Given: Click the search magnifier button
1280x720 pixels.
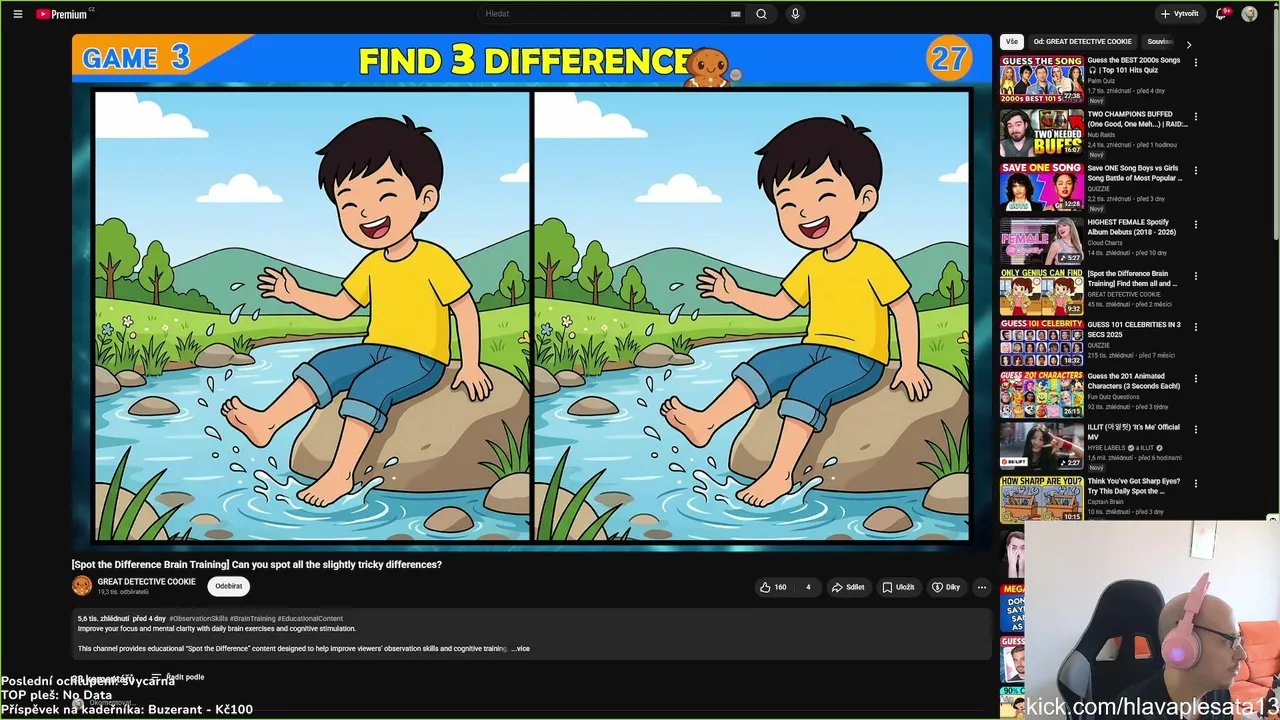Looking at the screenshot, I should tap(761, 14).
